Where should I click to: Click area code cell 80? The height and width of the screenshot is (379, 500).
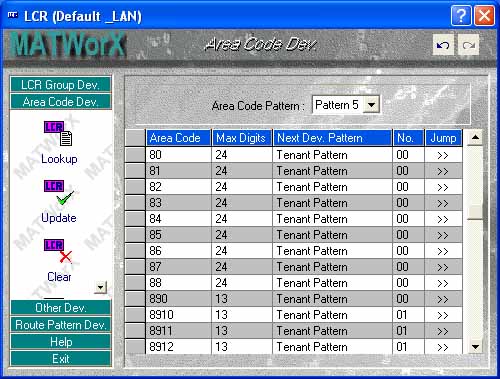pyautogui.click(x=179, y=155)
